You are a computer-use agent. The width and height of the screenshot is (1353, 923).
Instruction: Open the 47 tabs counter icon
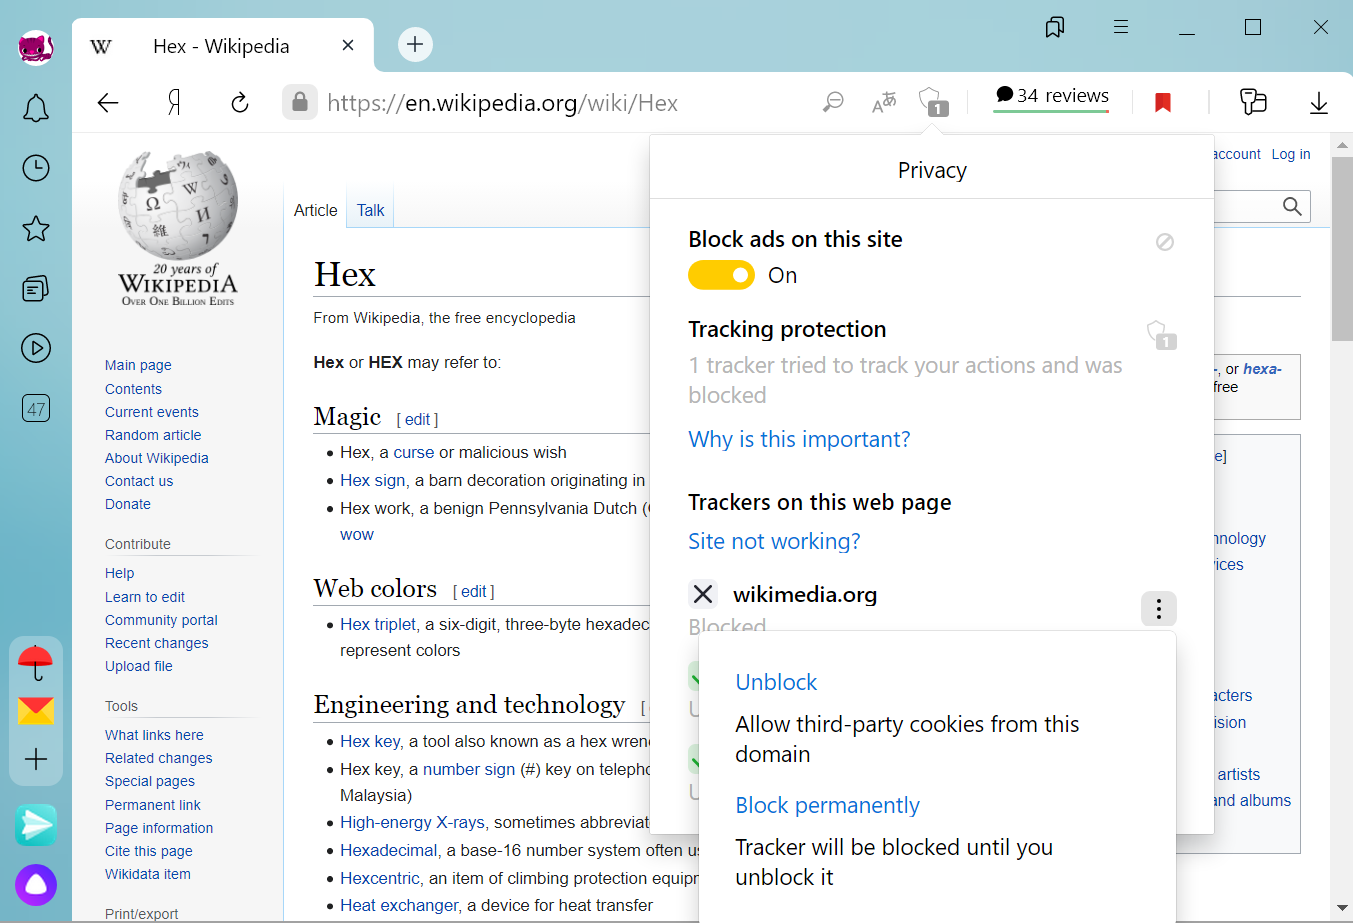tap(36, 408)
